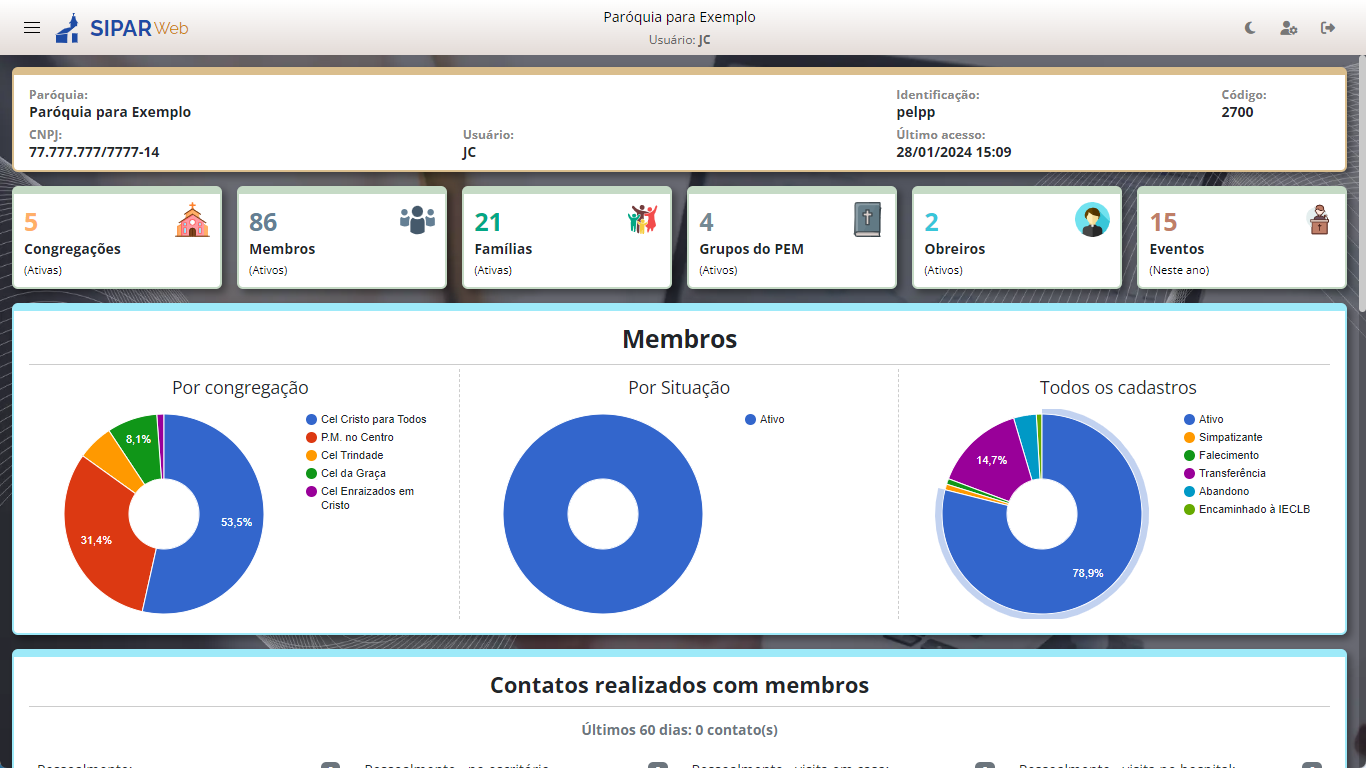
Task: Open user settings icon in header
Action: click(x=1288, y=28)
